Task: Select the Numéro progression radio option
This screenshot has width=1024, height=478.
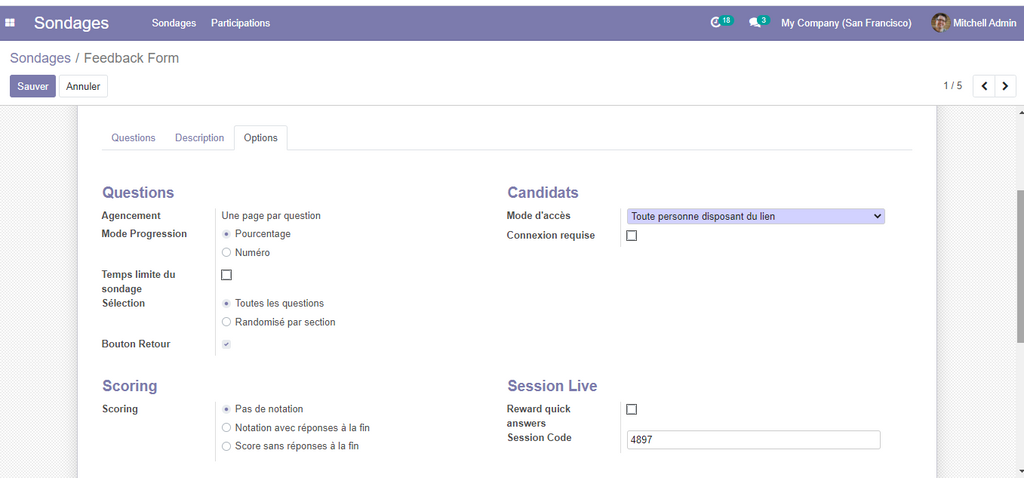Action: [226, 253]
